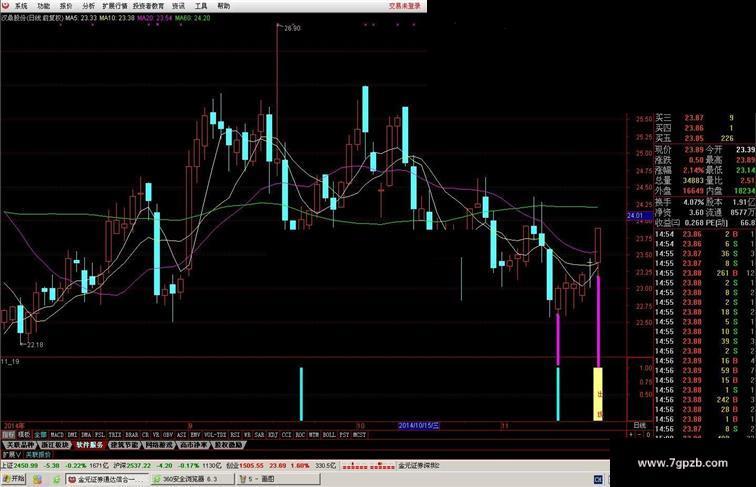Click the 2014/10/15/三 date marker
756x487 pixels.
(x=418, y=425)
